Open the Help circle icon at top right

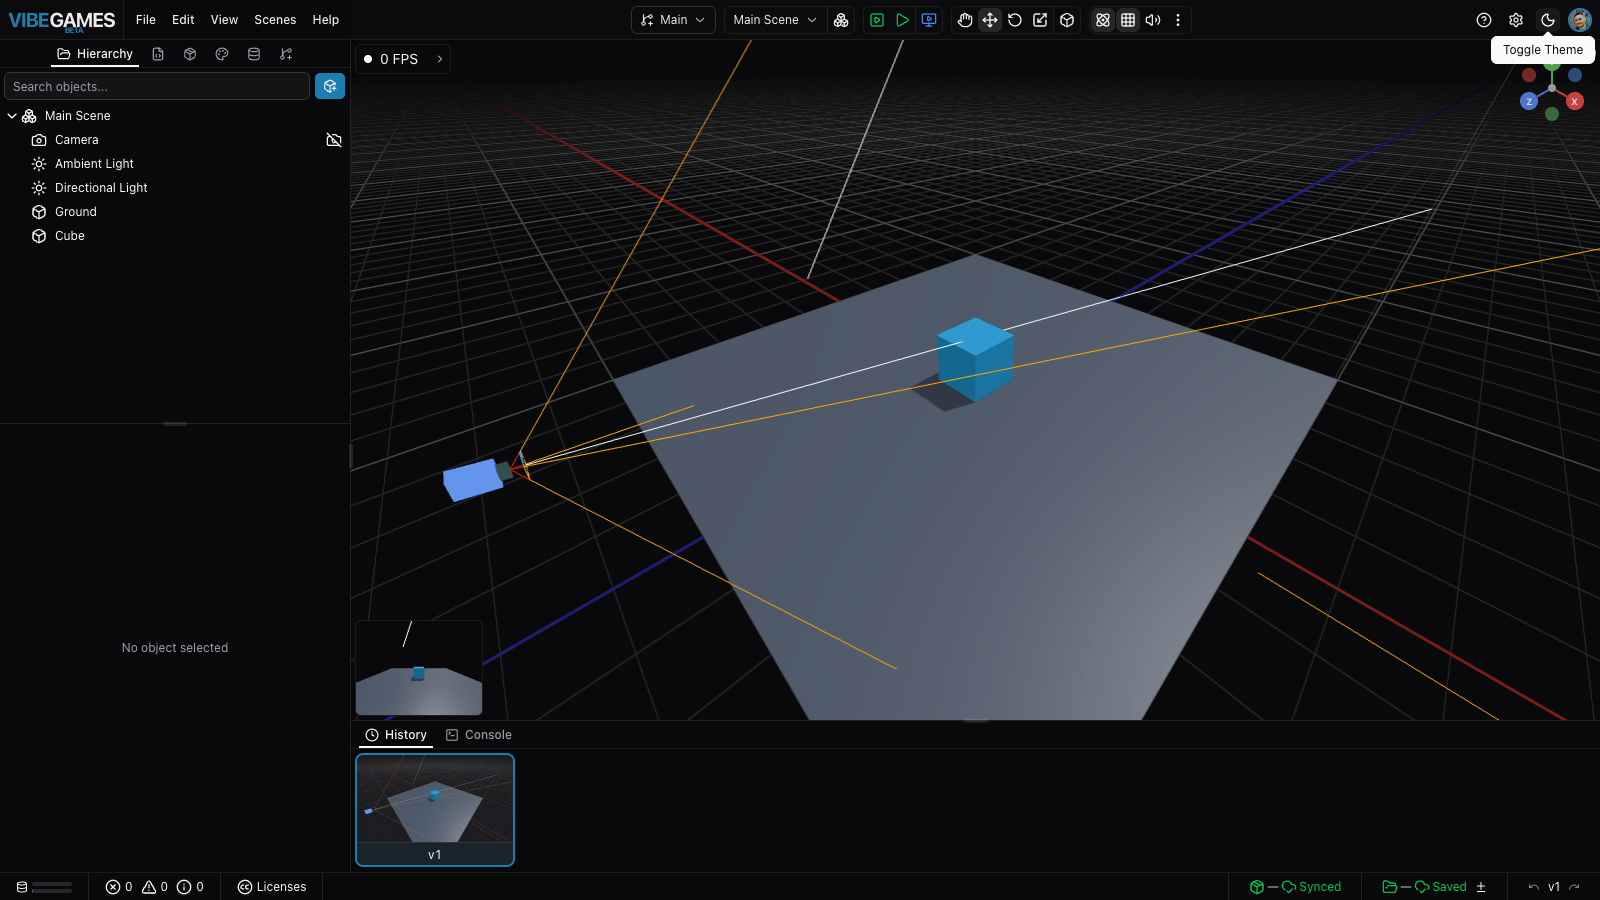[1484, 20]
